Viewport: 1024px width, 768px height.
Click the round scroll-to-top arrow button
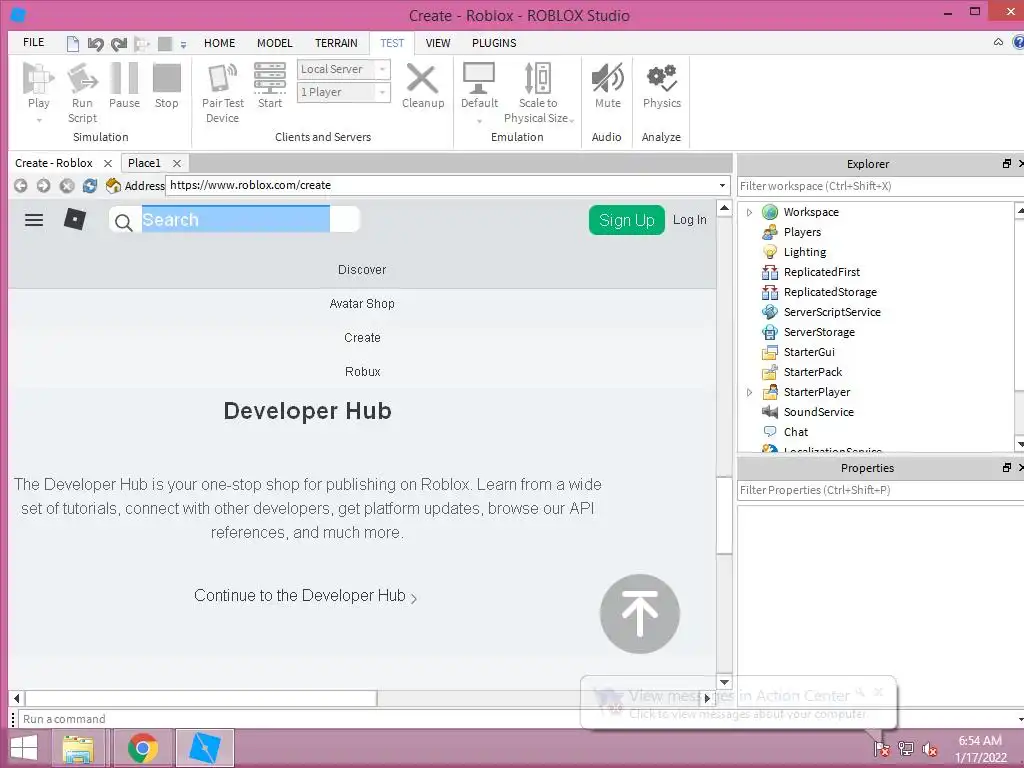coord(639,614)
